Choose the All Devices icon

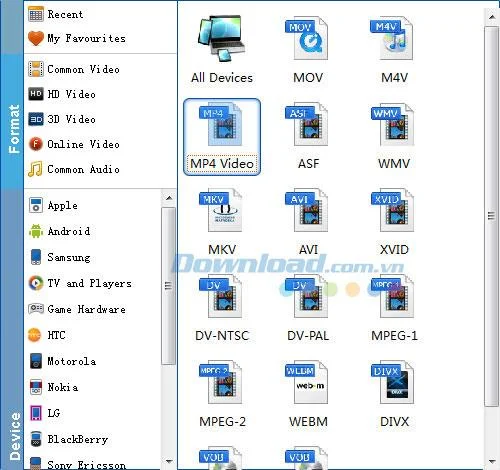coord(221,39)
